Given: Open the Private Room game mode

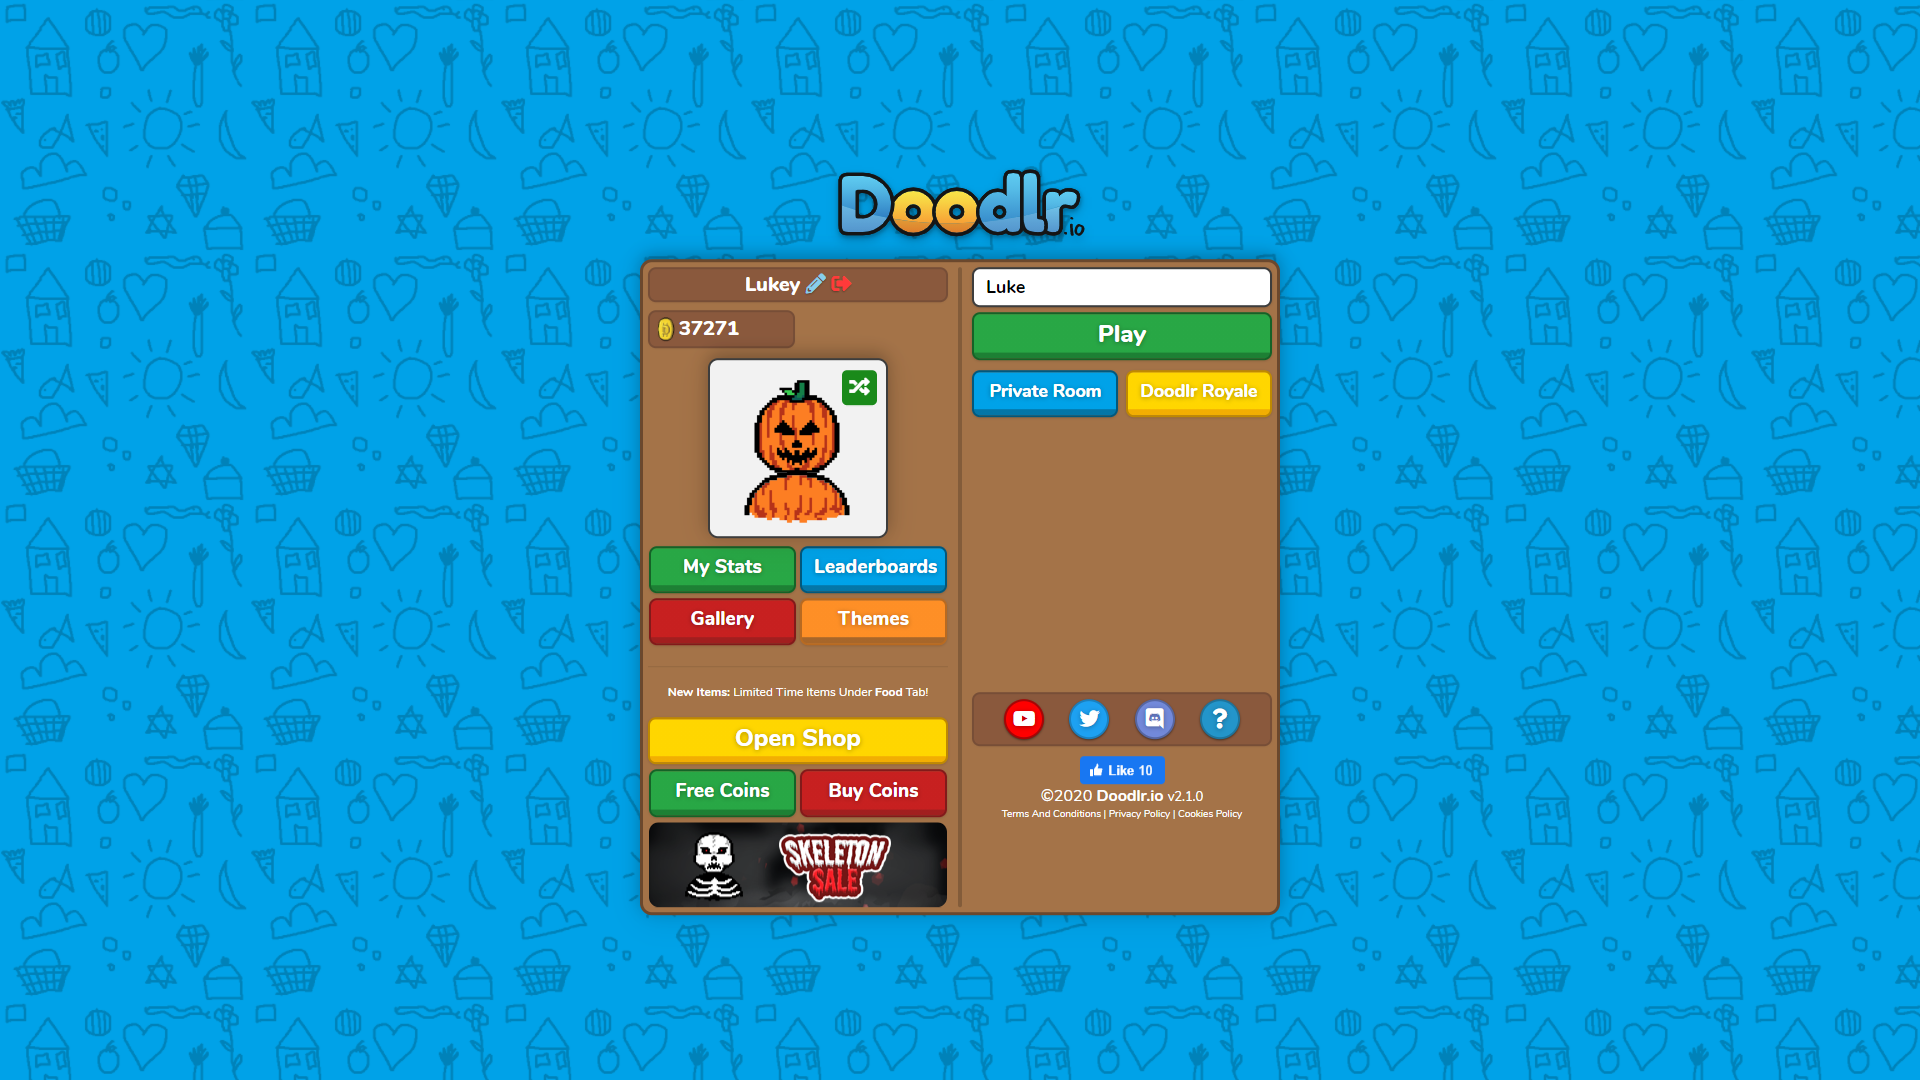Looking at the screenshot, I should pos(1044,390).
